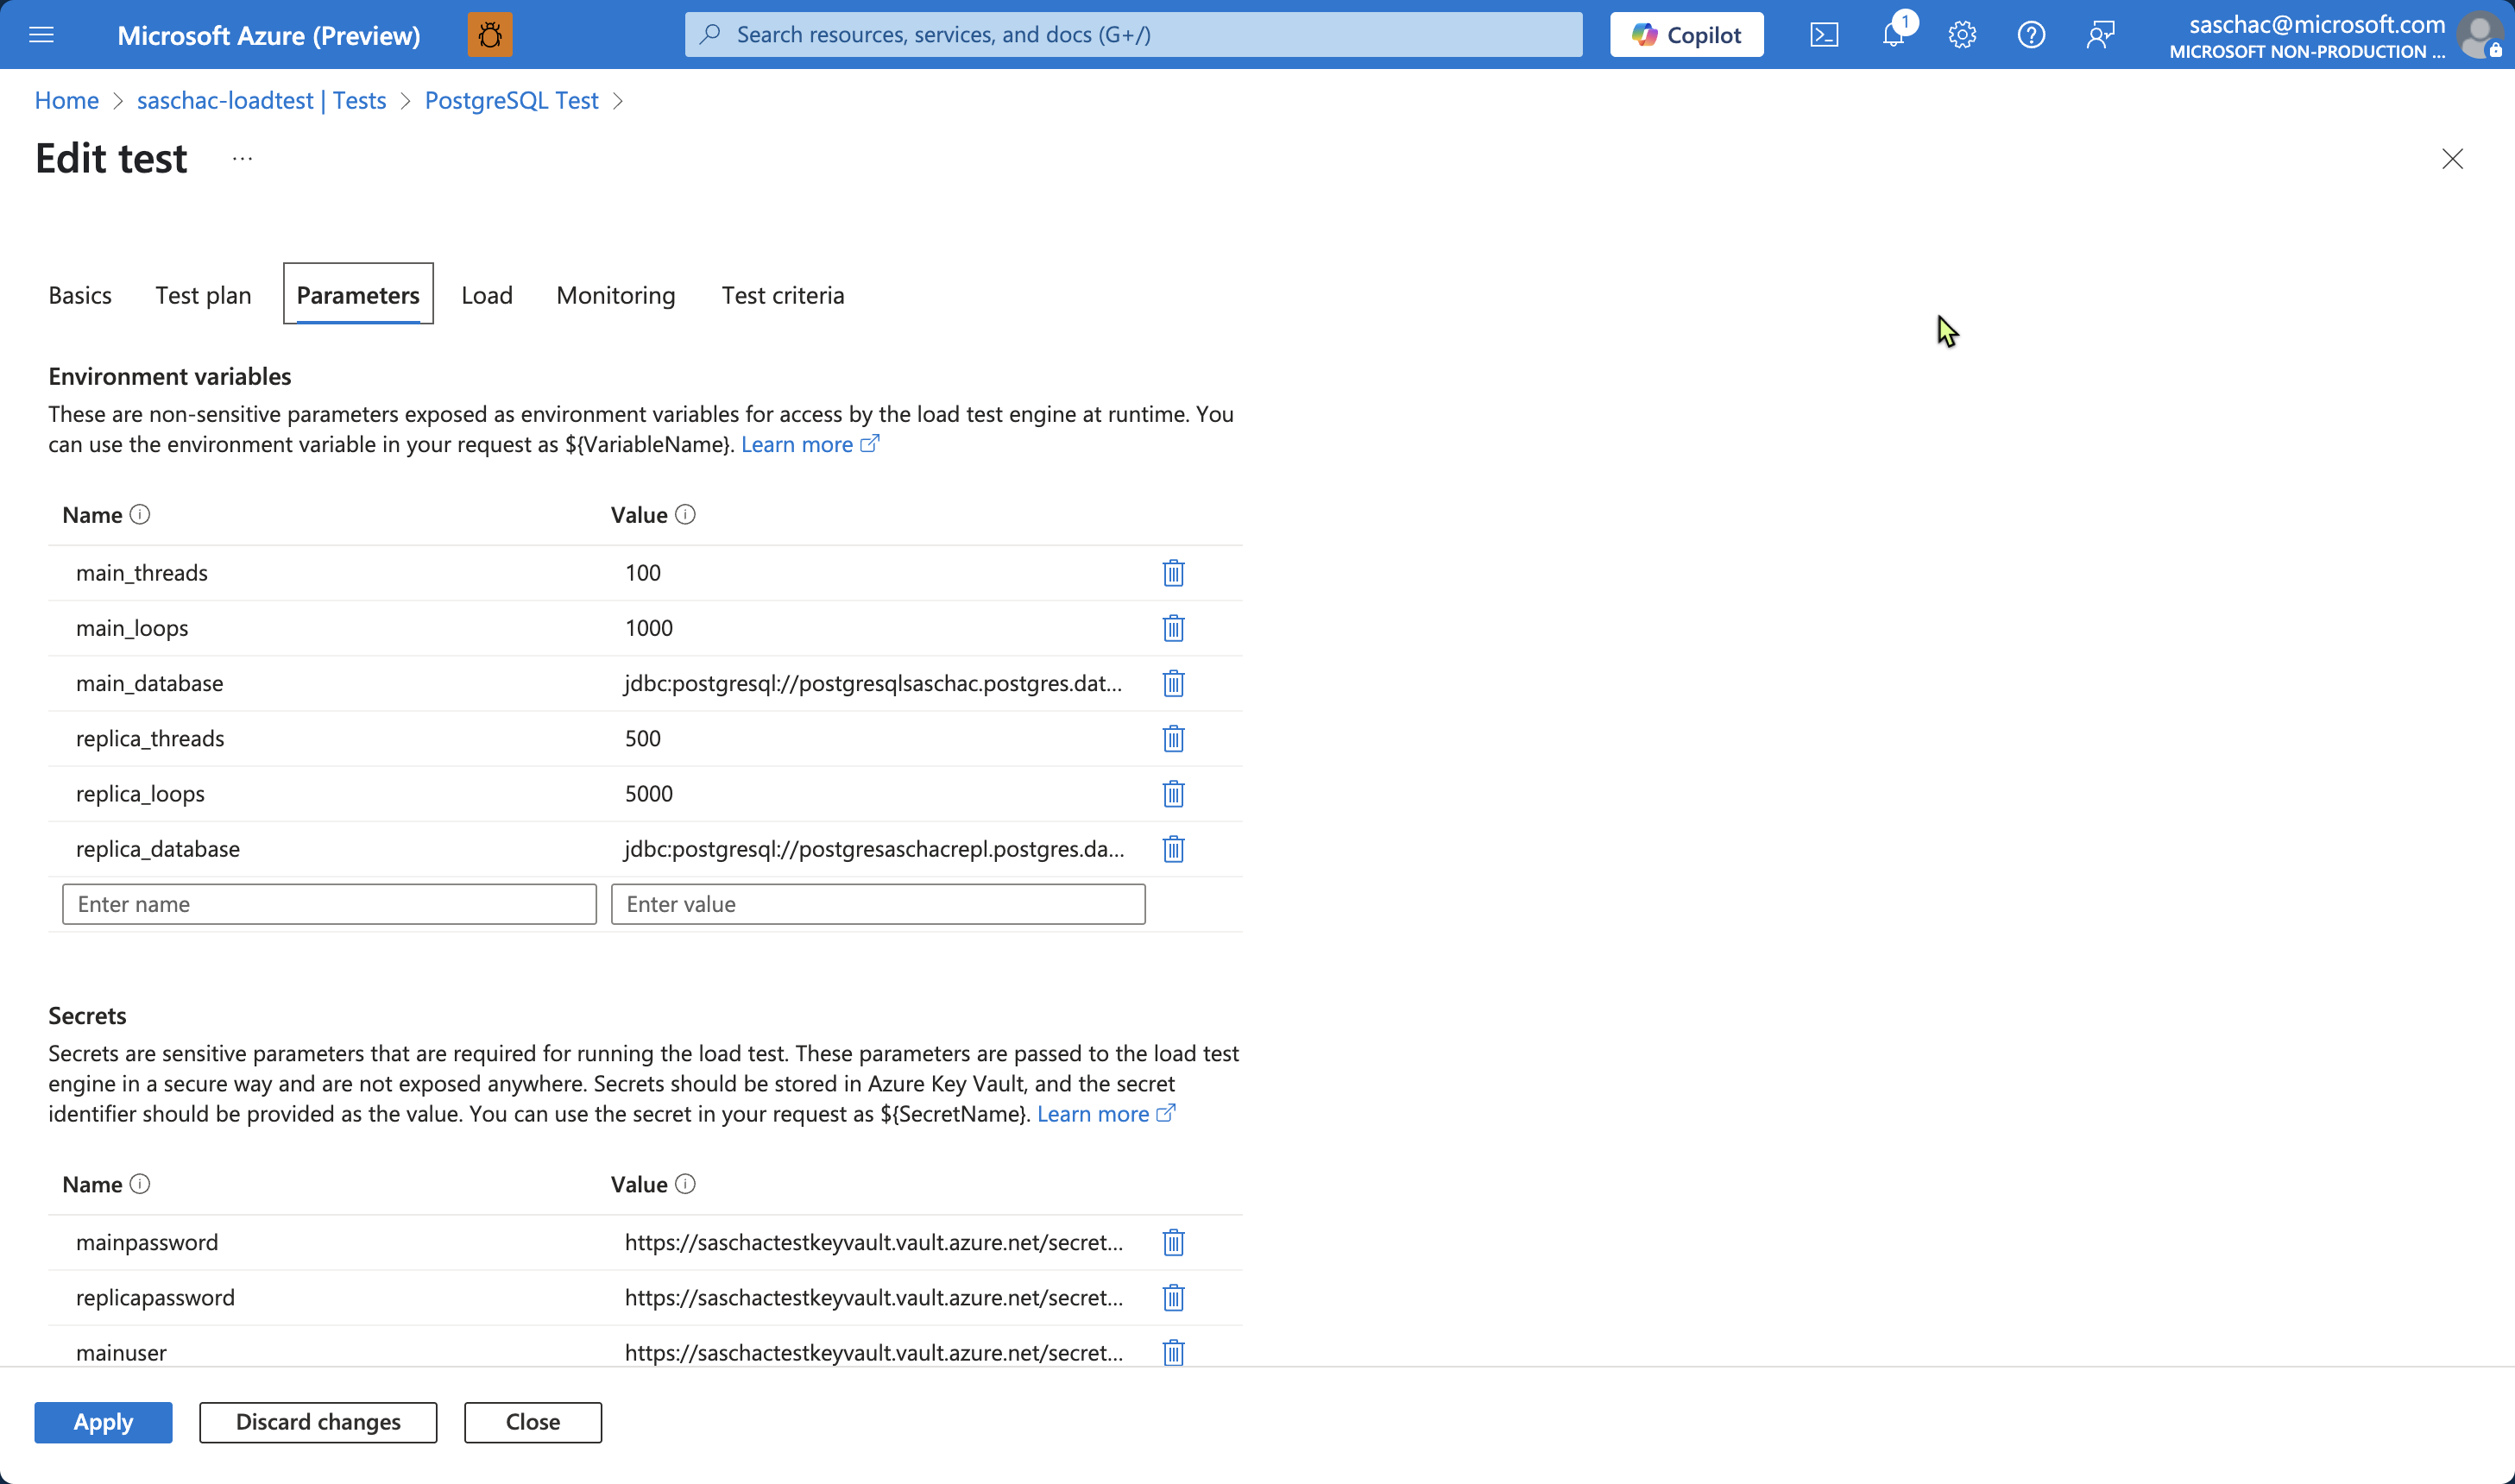Click the replicapassword key vault URL
2515x1484 pixels.
pos(874,1297)
